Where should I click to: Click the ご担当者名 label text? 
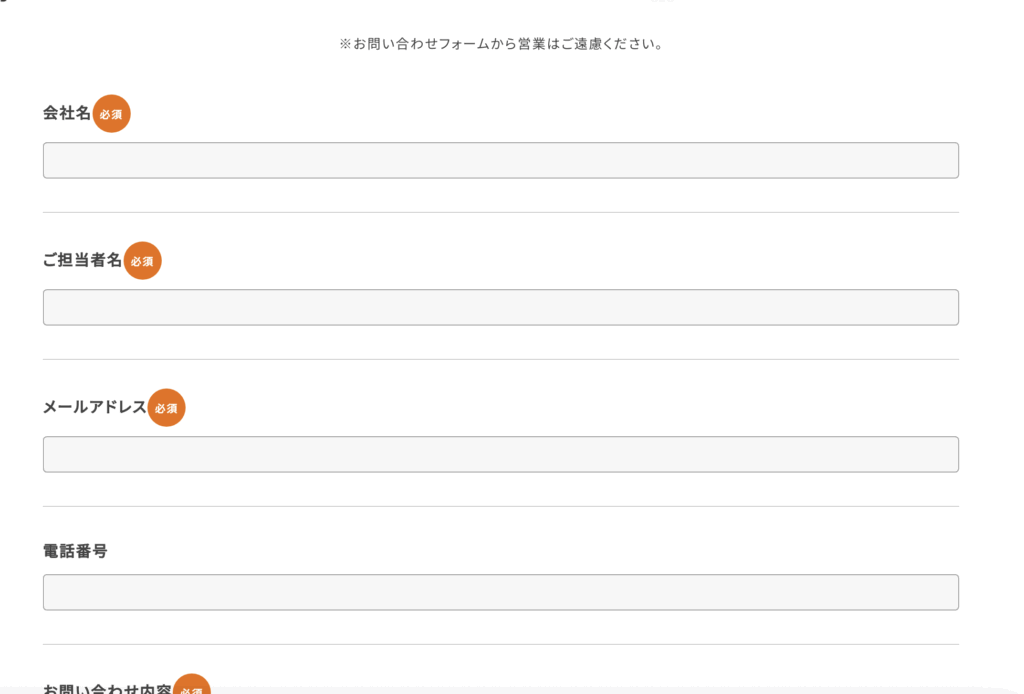click(82, 261)
